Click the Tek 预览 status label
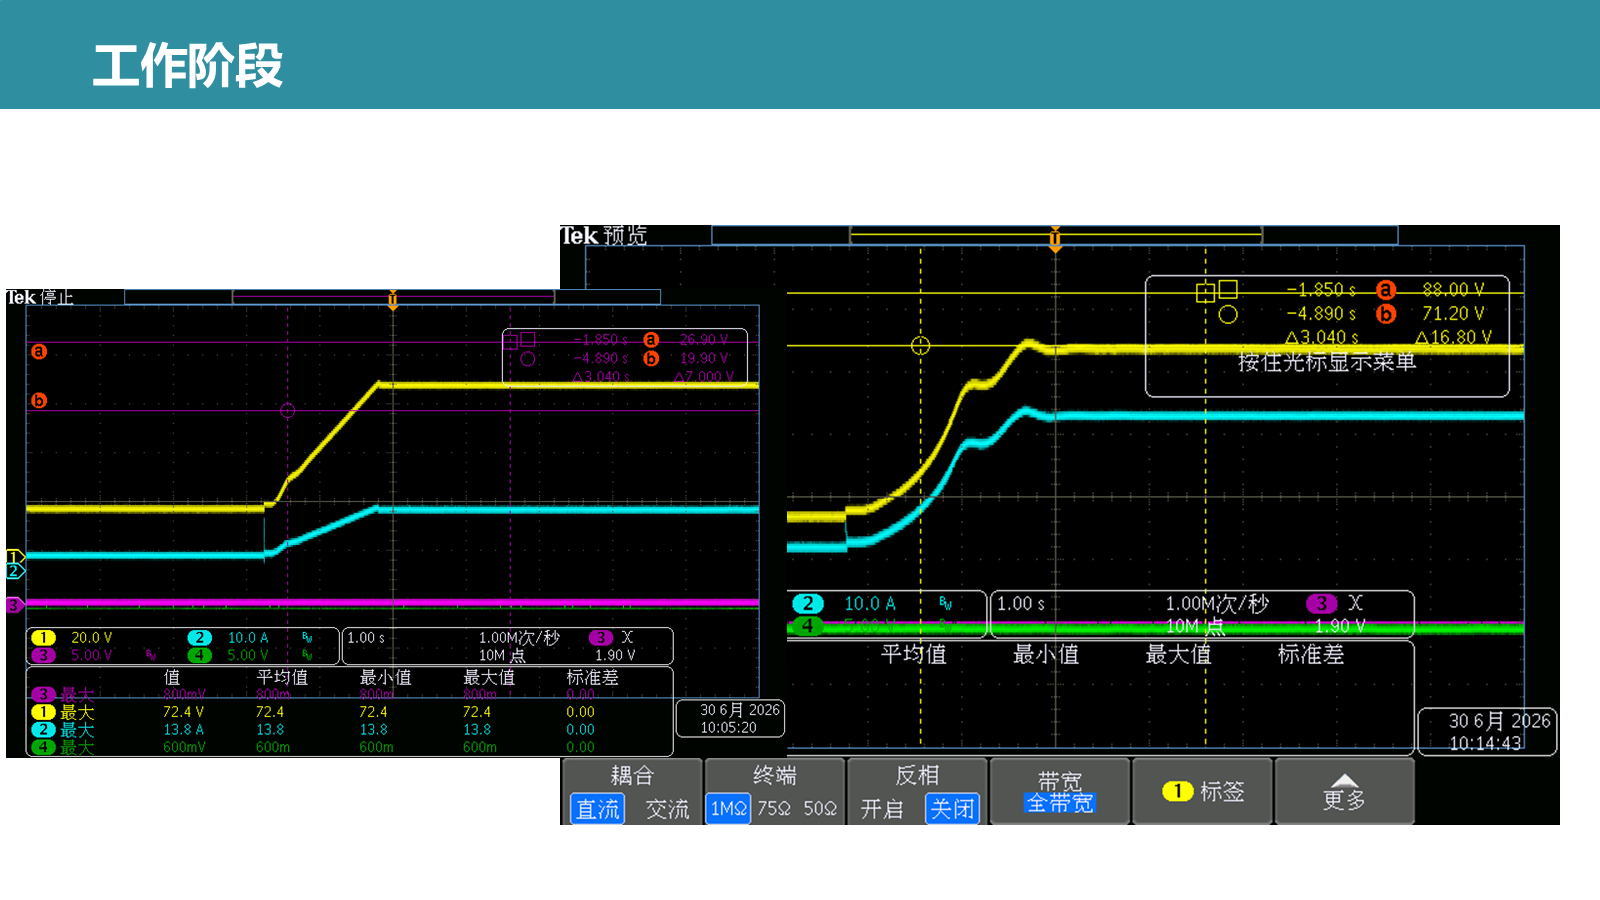The height and width of the screenshot is (900, 1600). pyautogui.click(x=604, y=236)
